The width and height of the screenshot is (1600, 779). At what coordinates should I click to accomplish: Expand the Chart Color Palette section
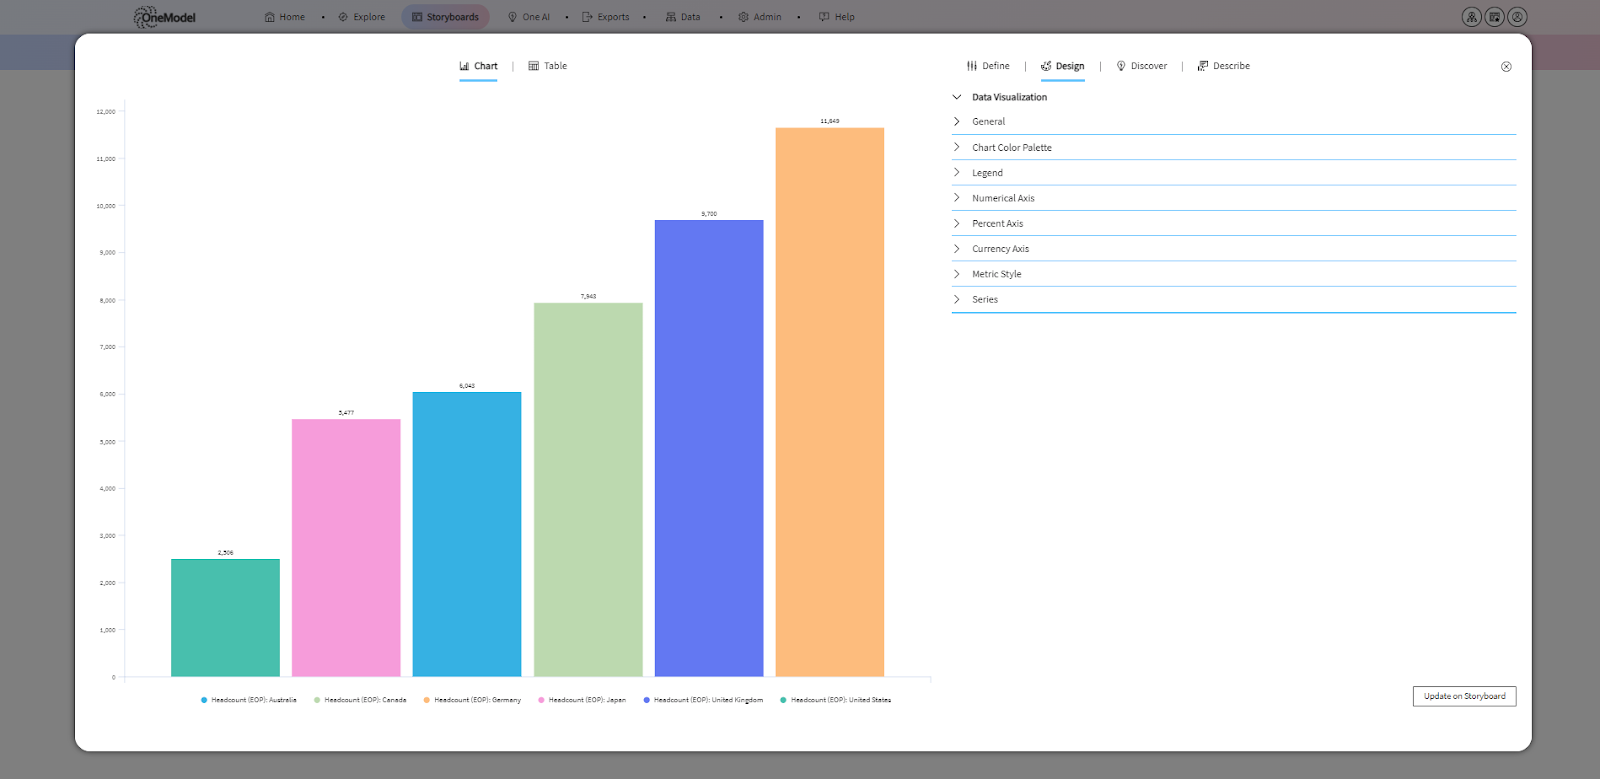click(x=1011, y=148)
